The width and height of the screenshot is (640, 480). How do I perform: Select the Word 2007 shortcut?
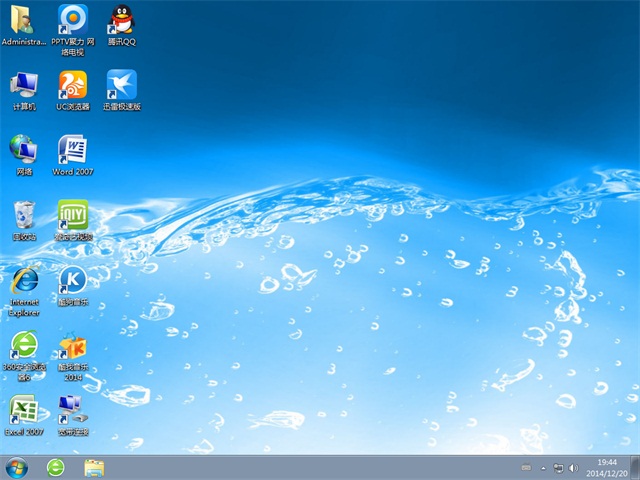click(72, 150)
